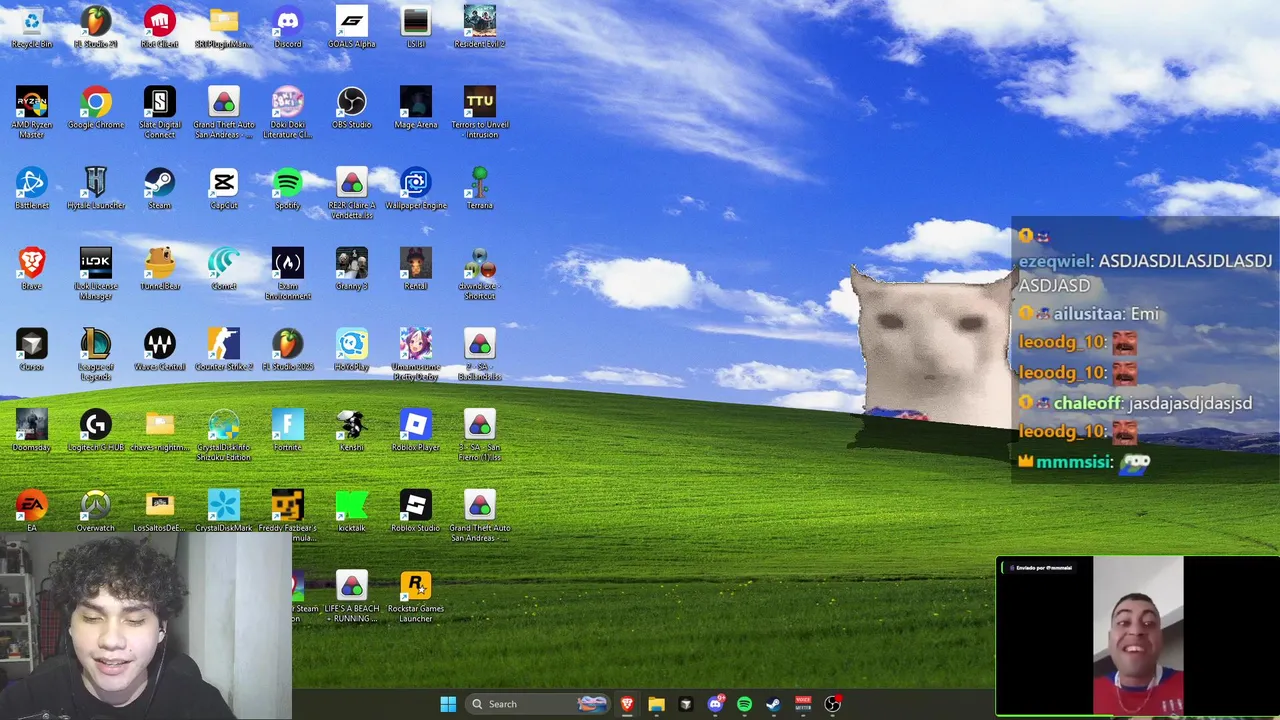Open CrystalDiskMark desktop icon
The image size is (1280, 720).
[x=224, y=511]
